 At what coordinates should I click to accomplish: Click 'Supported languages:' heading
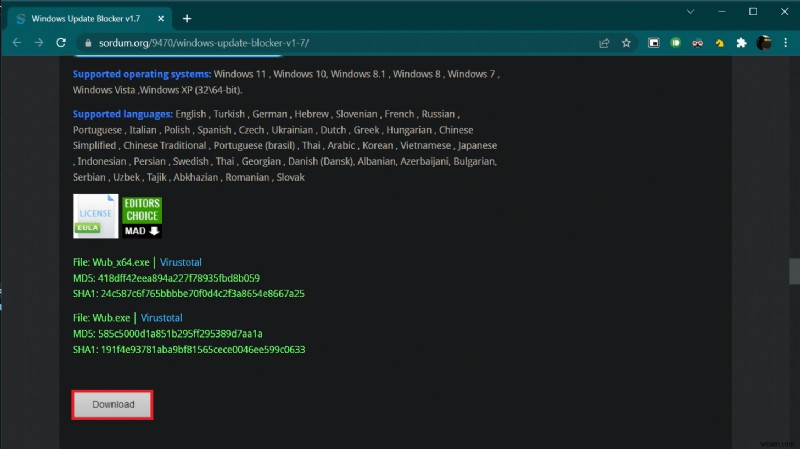123,114
